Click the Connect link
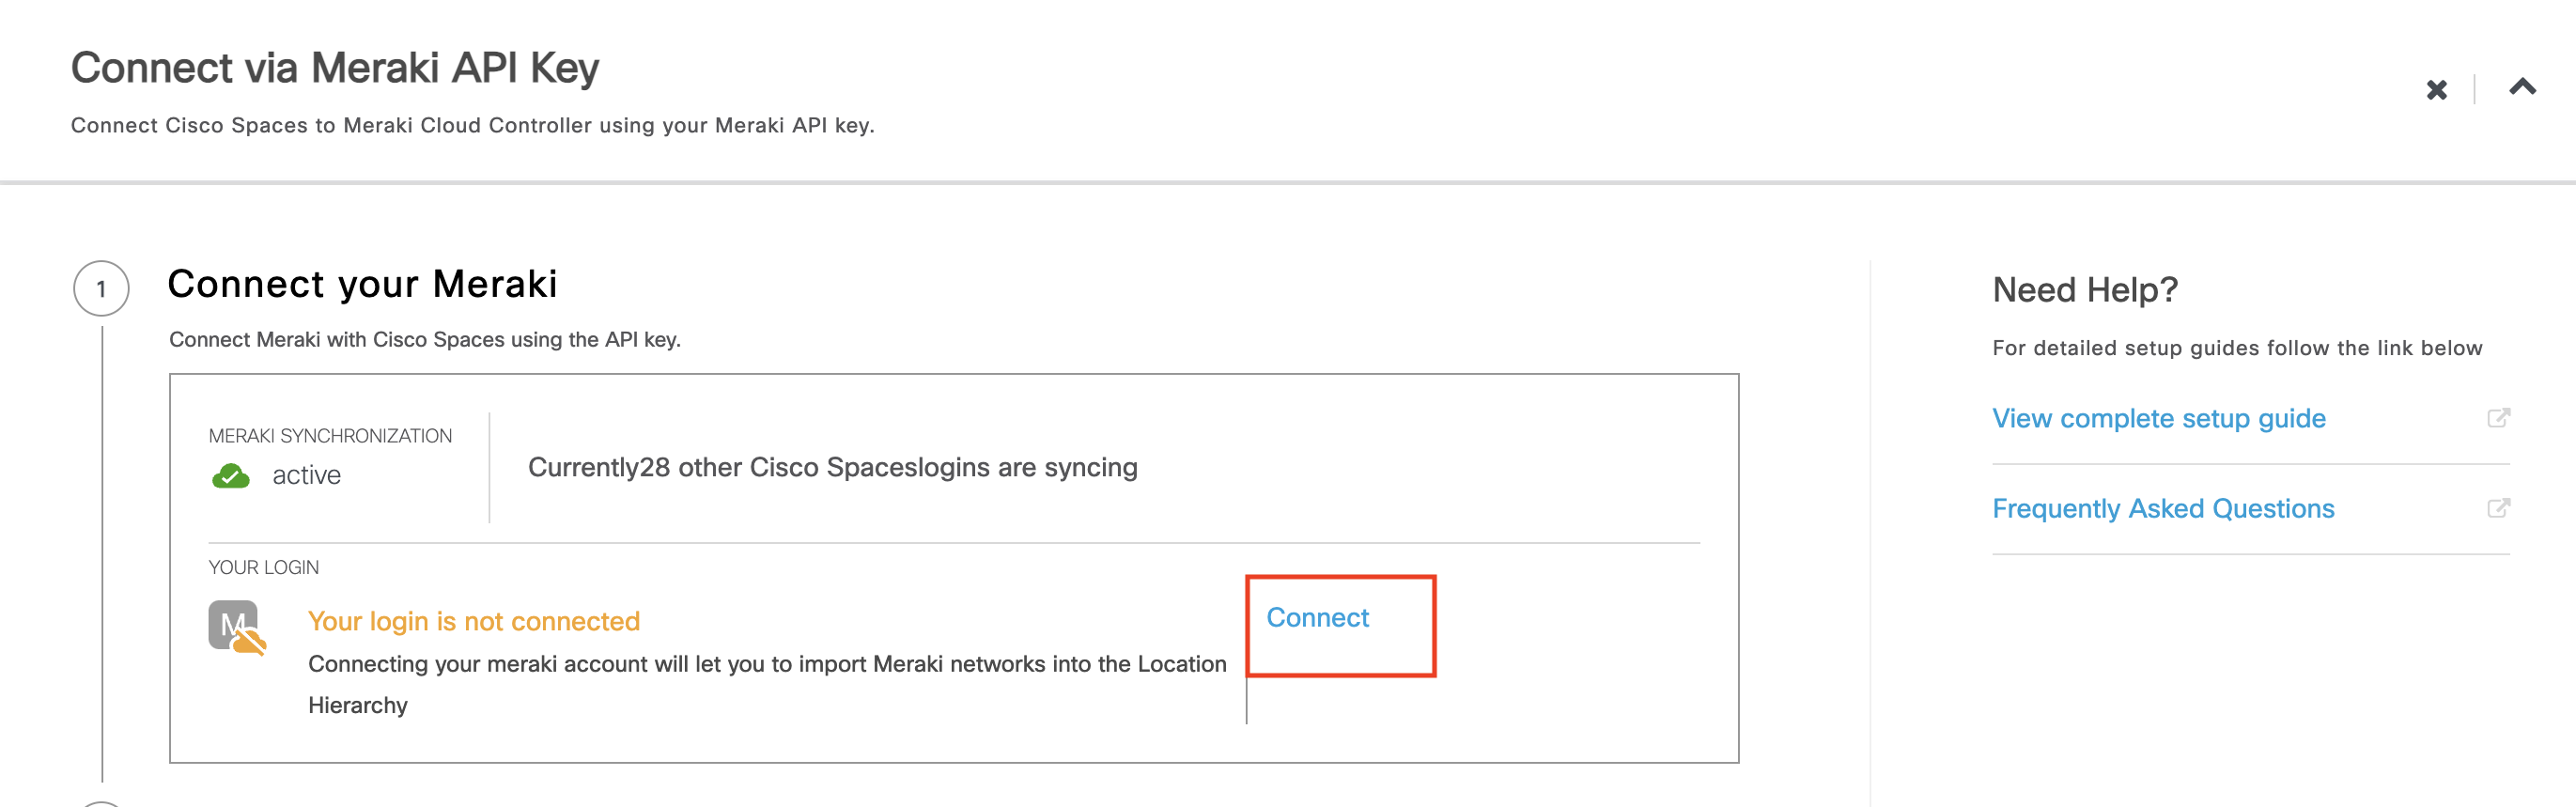The width and height of the screenshot is (2576, 807). click(1317, 618)
